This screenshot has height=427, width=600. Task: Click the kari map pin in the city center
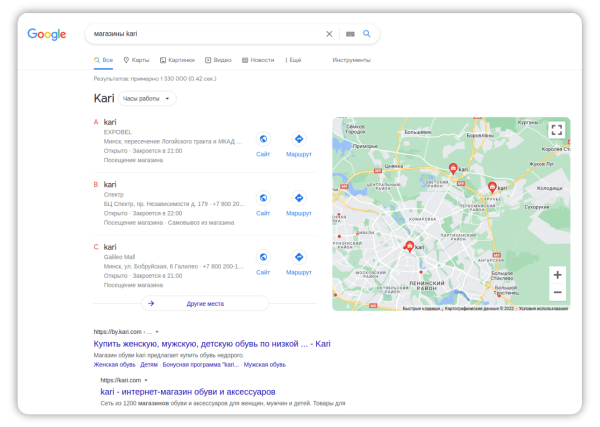410,246
